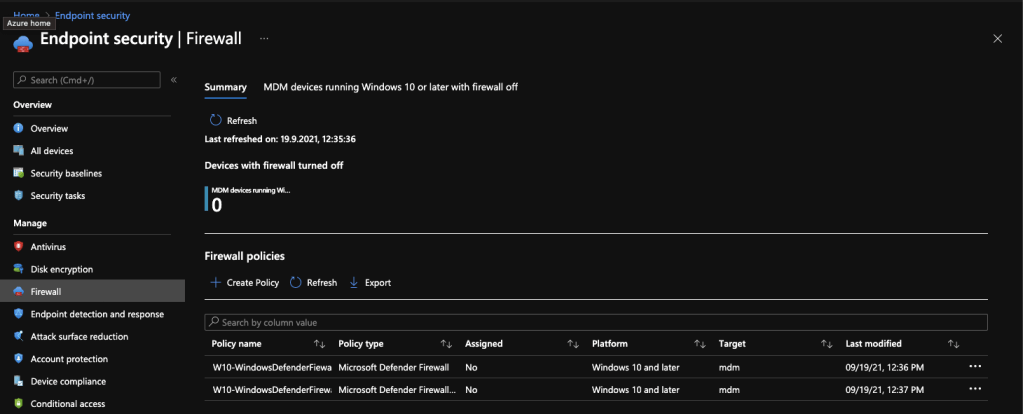Select Account protection sidebar item
1023x414 pixels.
pyautogui.click(x=68, y=359)
